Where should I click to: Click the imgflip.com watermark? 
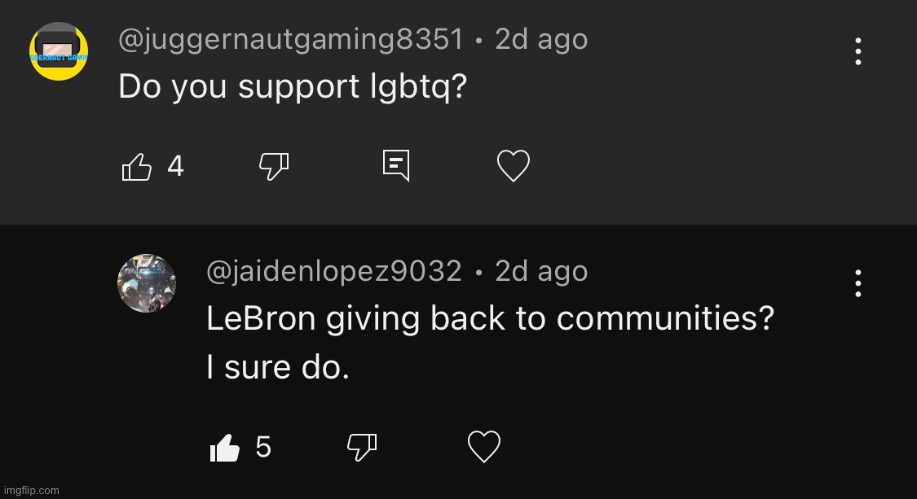click(x=32, y=490)
